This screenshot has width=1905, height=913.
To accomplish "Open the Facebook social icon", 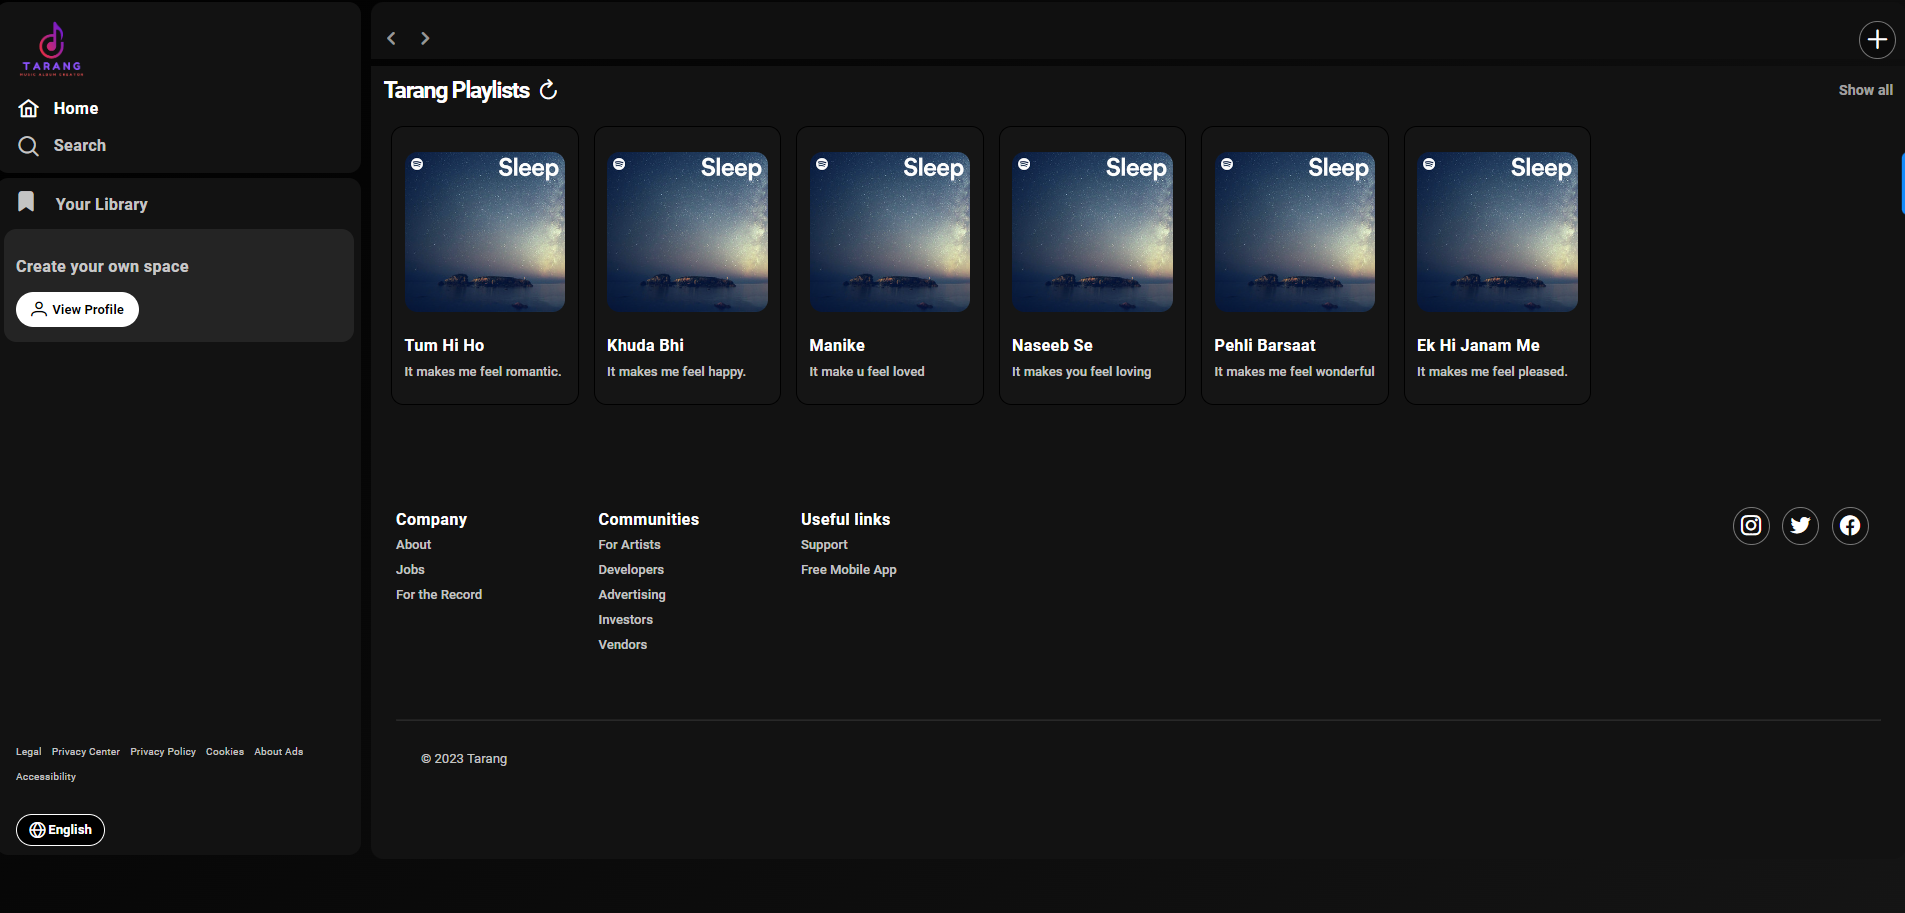I will (x=1850, y=525).
